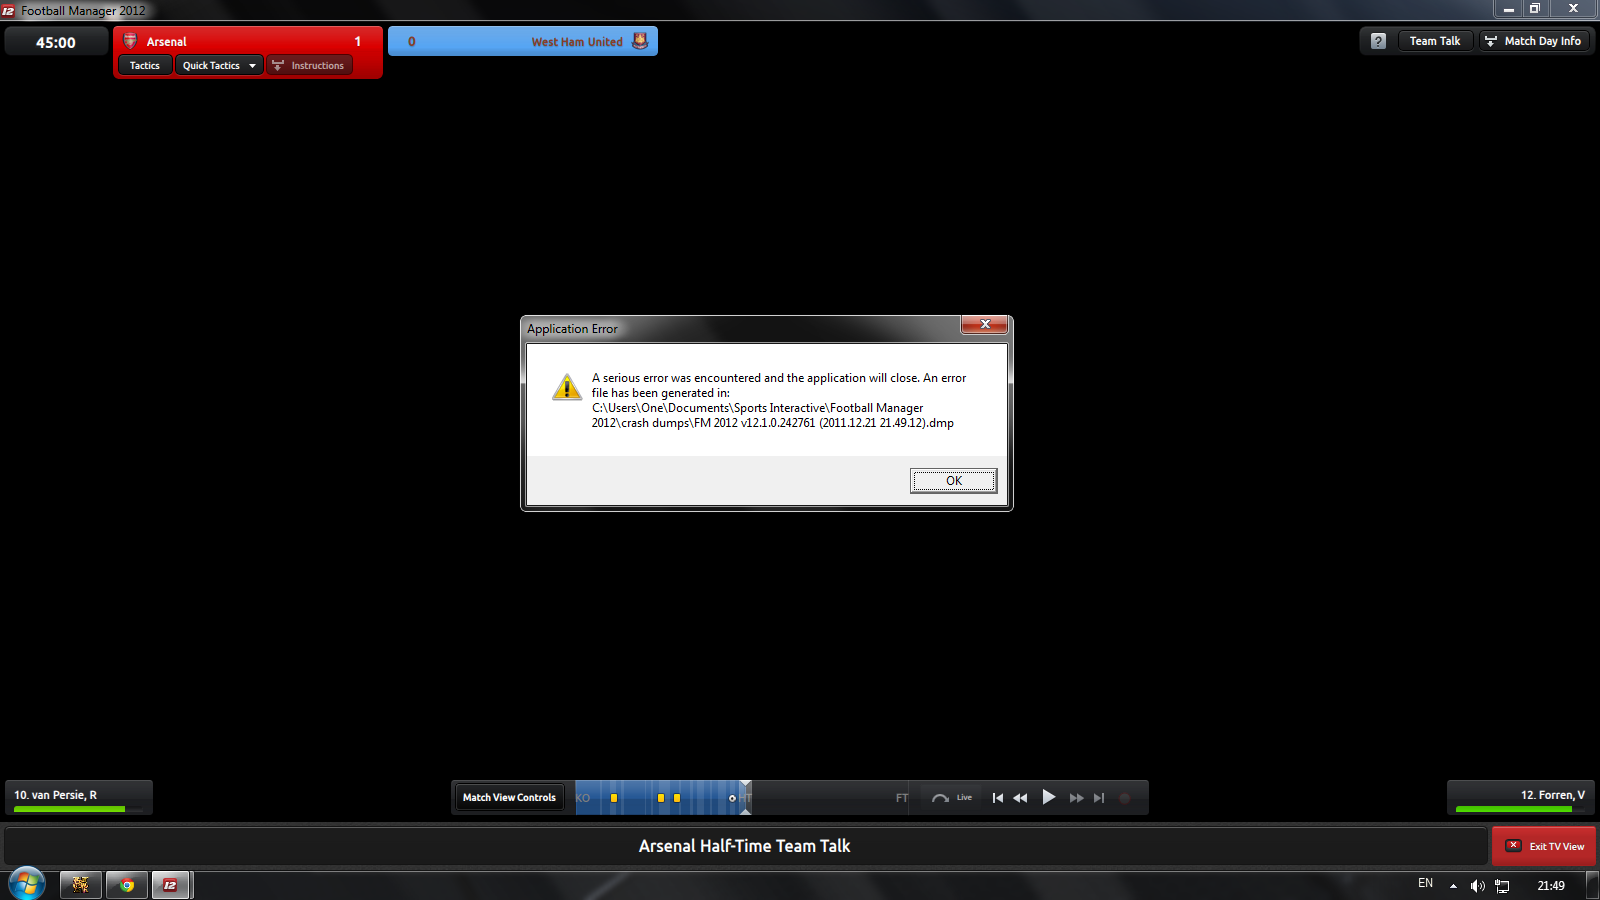Click the Show Desktop strip after the taskbar clock

[1593, 886]
